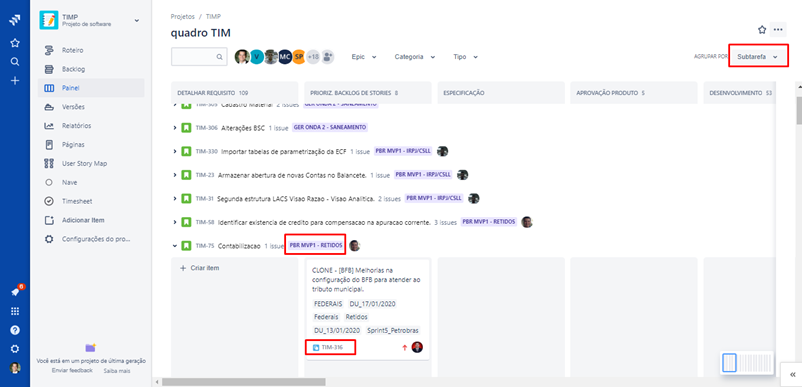Click the horizontal scrollbar thumb
Viewport: 802px width, 387px height.
tap(243, 382)
